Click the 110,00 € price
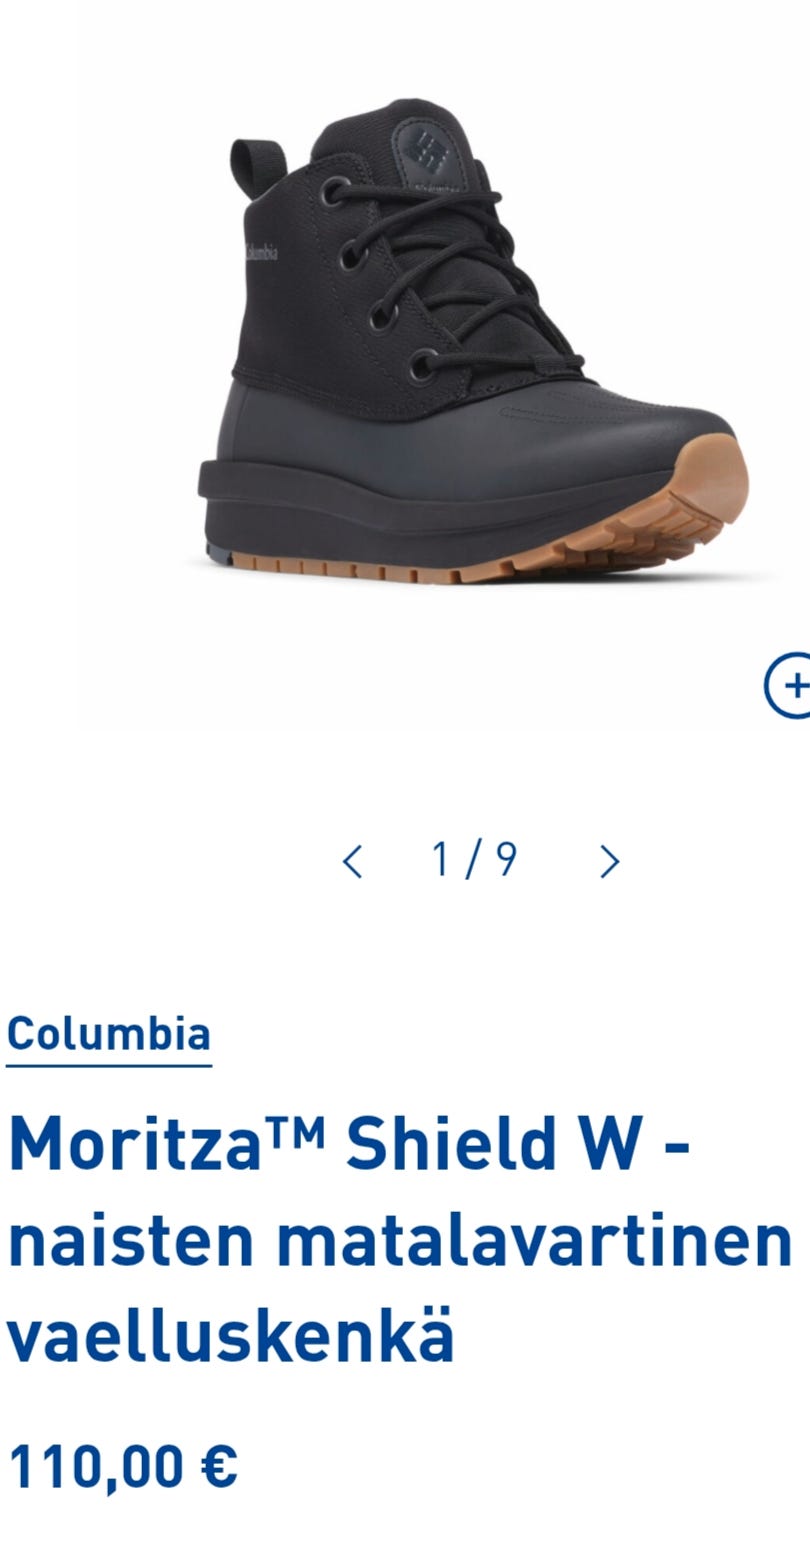The width and height of the screenshot is (810, 1555). point(123,1467)
